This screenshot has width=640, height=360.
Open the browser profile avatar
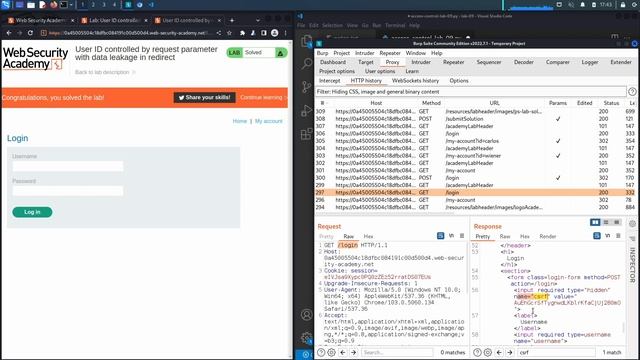click(x=275, y=33)
